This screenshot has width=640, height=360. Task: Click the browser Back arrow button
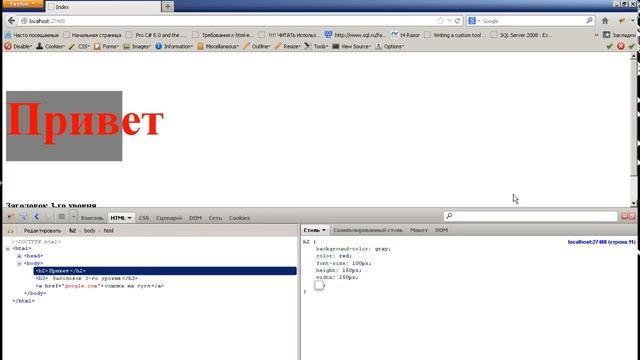pyautogui.click(x=11, y=21)
